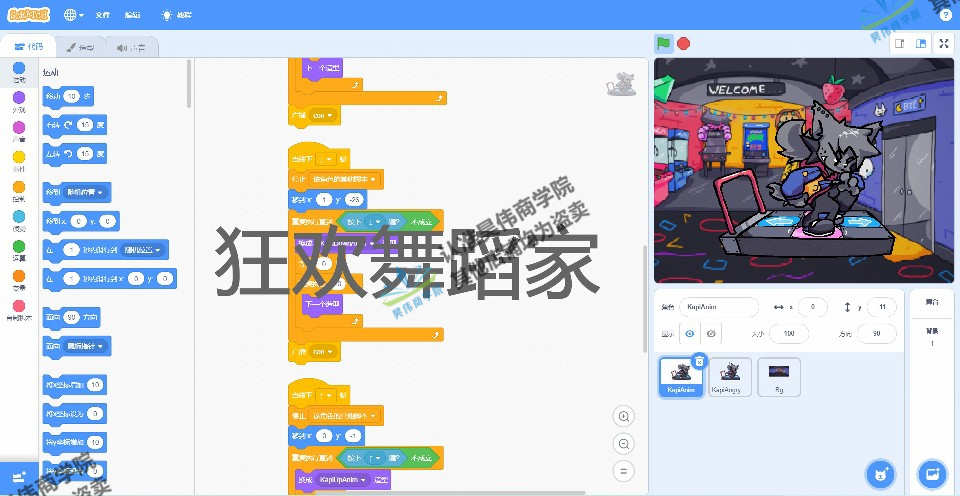Image resolution: width=960 pixels, height=496 pixels.
Task: Zoom out the code workspace
Action: (623, 443)
